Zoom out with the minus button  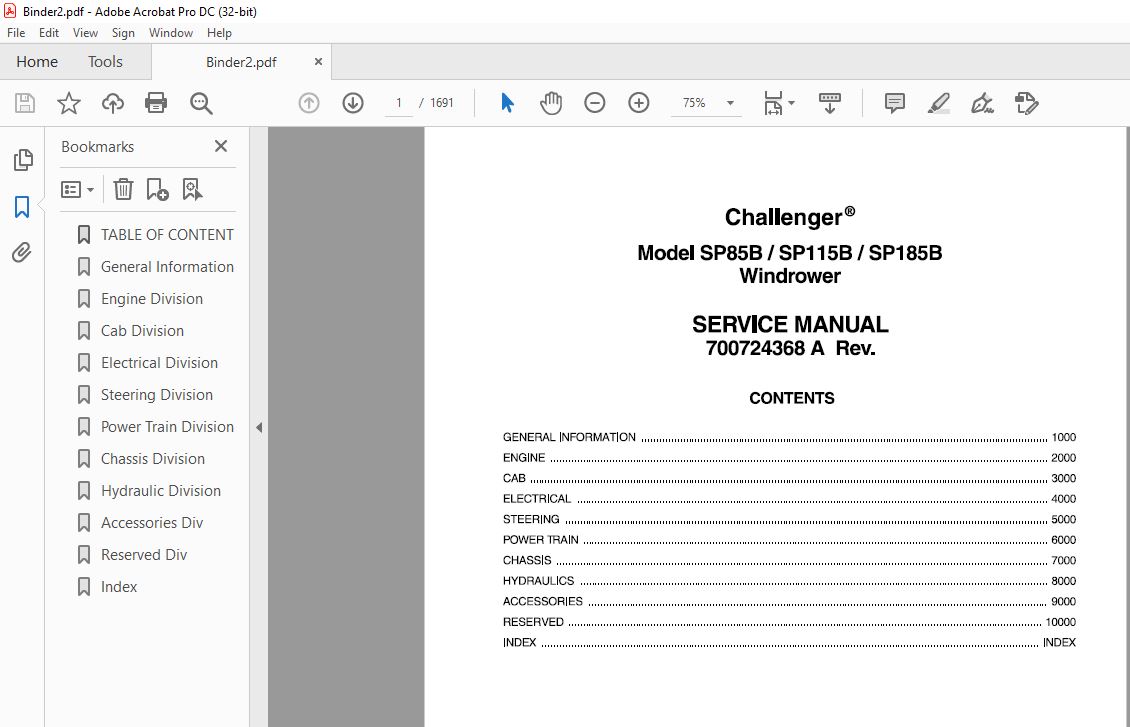pos(595,103)
